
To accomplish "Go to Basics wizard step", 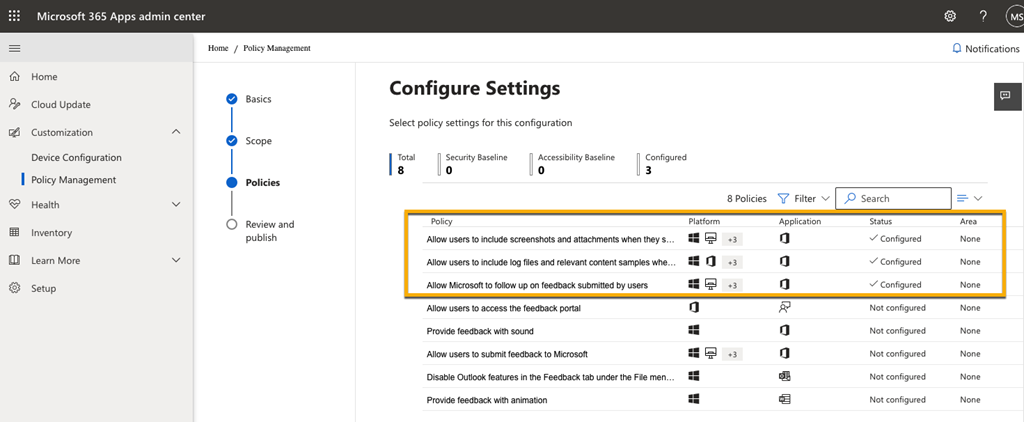I will click(259, 99).
